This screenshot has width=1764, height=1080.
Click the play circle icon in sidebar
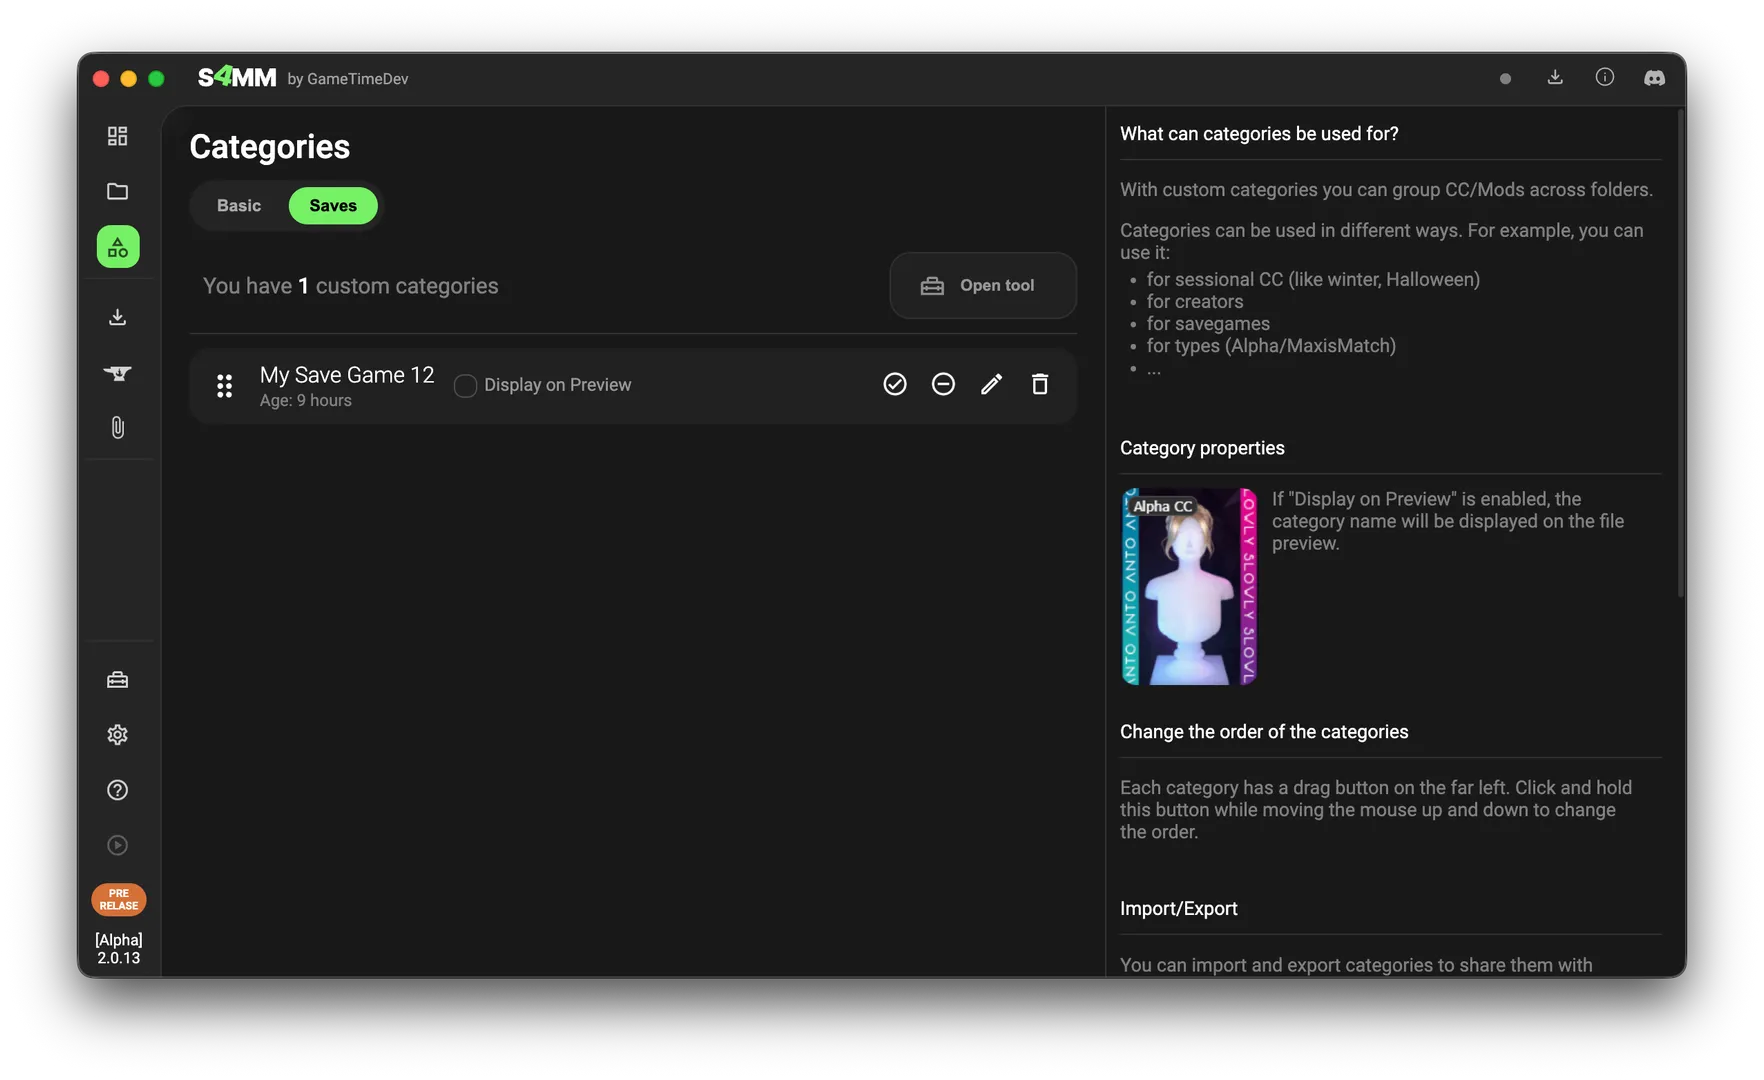coord(118,845)
